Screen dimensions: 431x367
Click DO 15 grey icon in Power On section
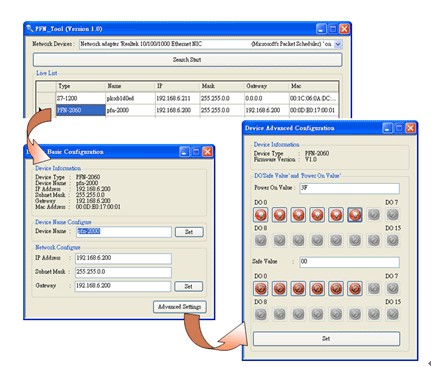click(393, 240)
